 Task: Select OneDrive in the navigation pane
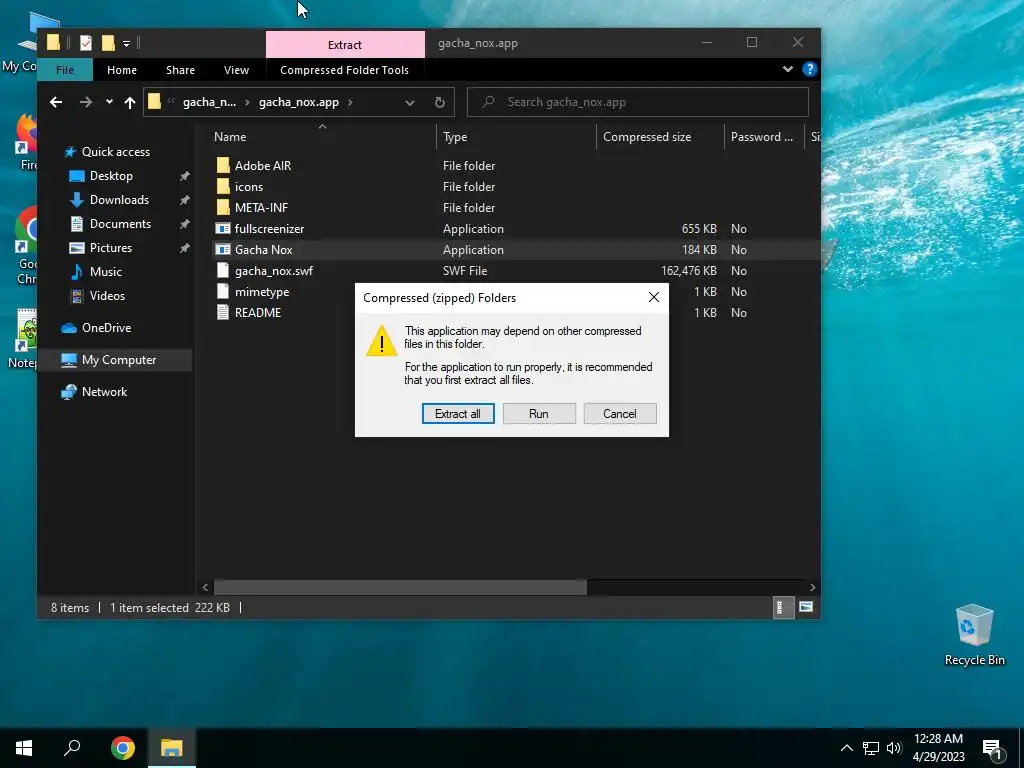[x=106, y=328]
